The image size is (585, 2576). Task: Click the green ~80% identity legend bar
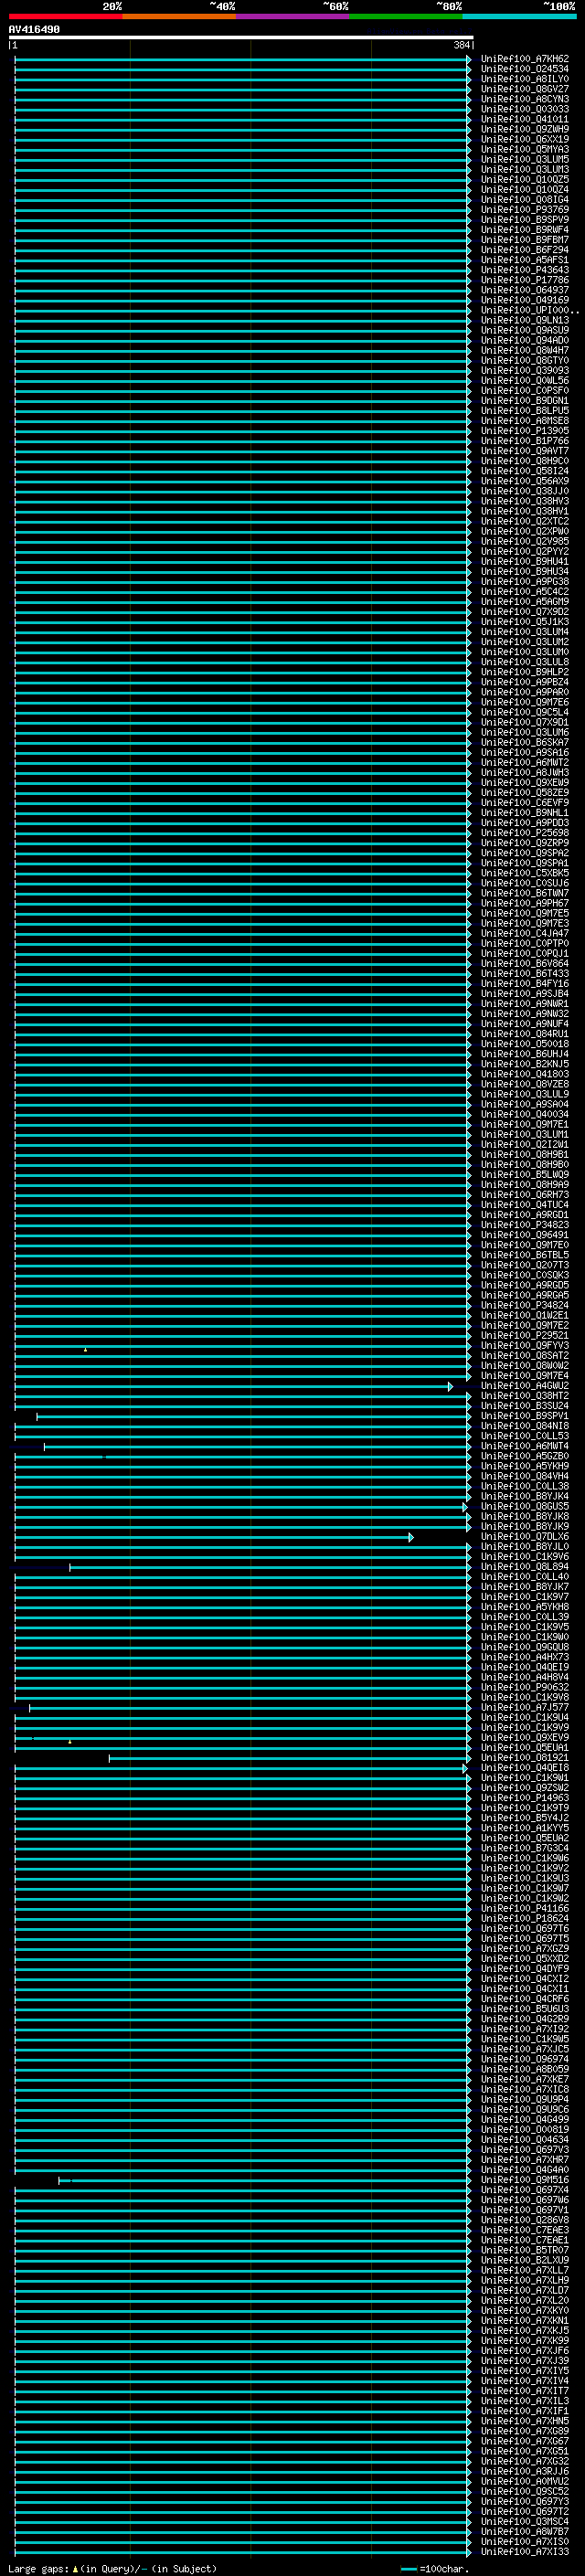(x=406, y=16)
